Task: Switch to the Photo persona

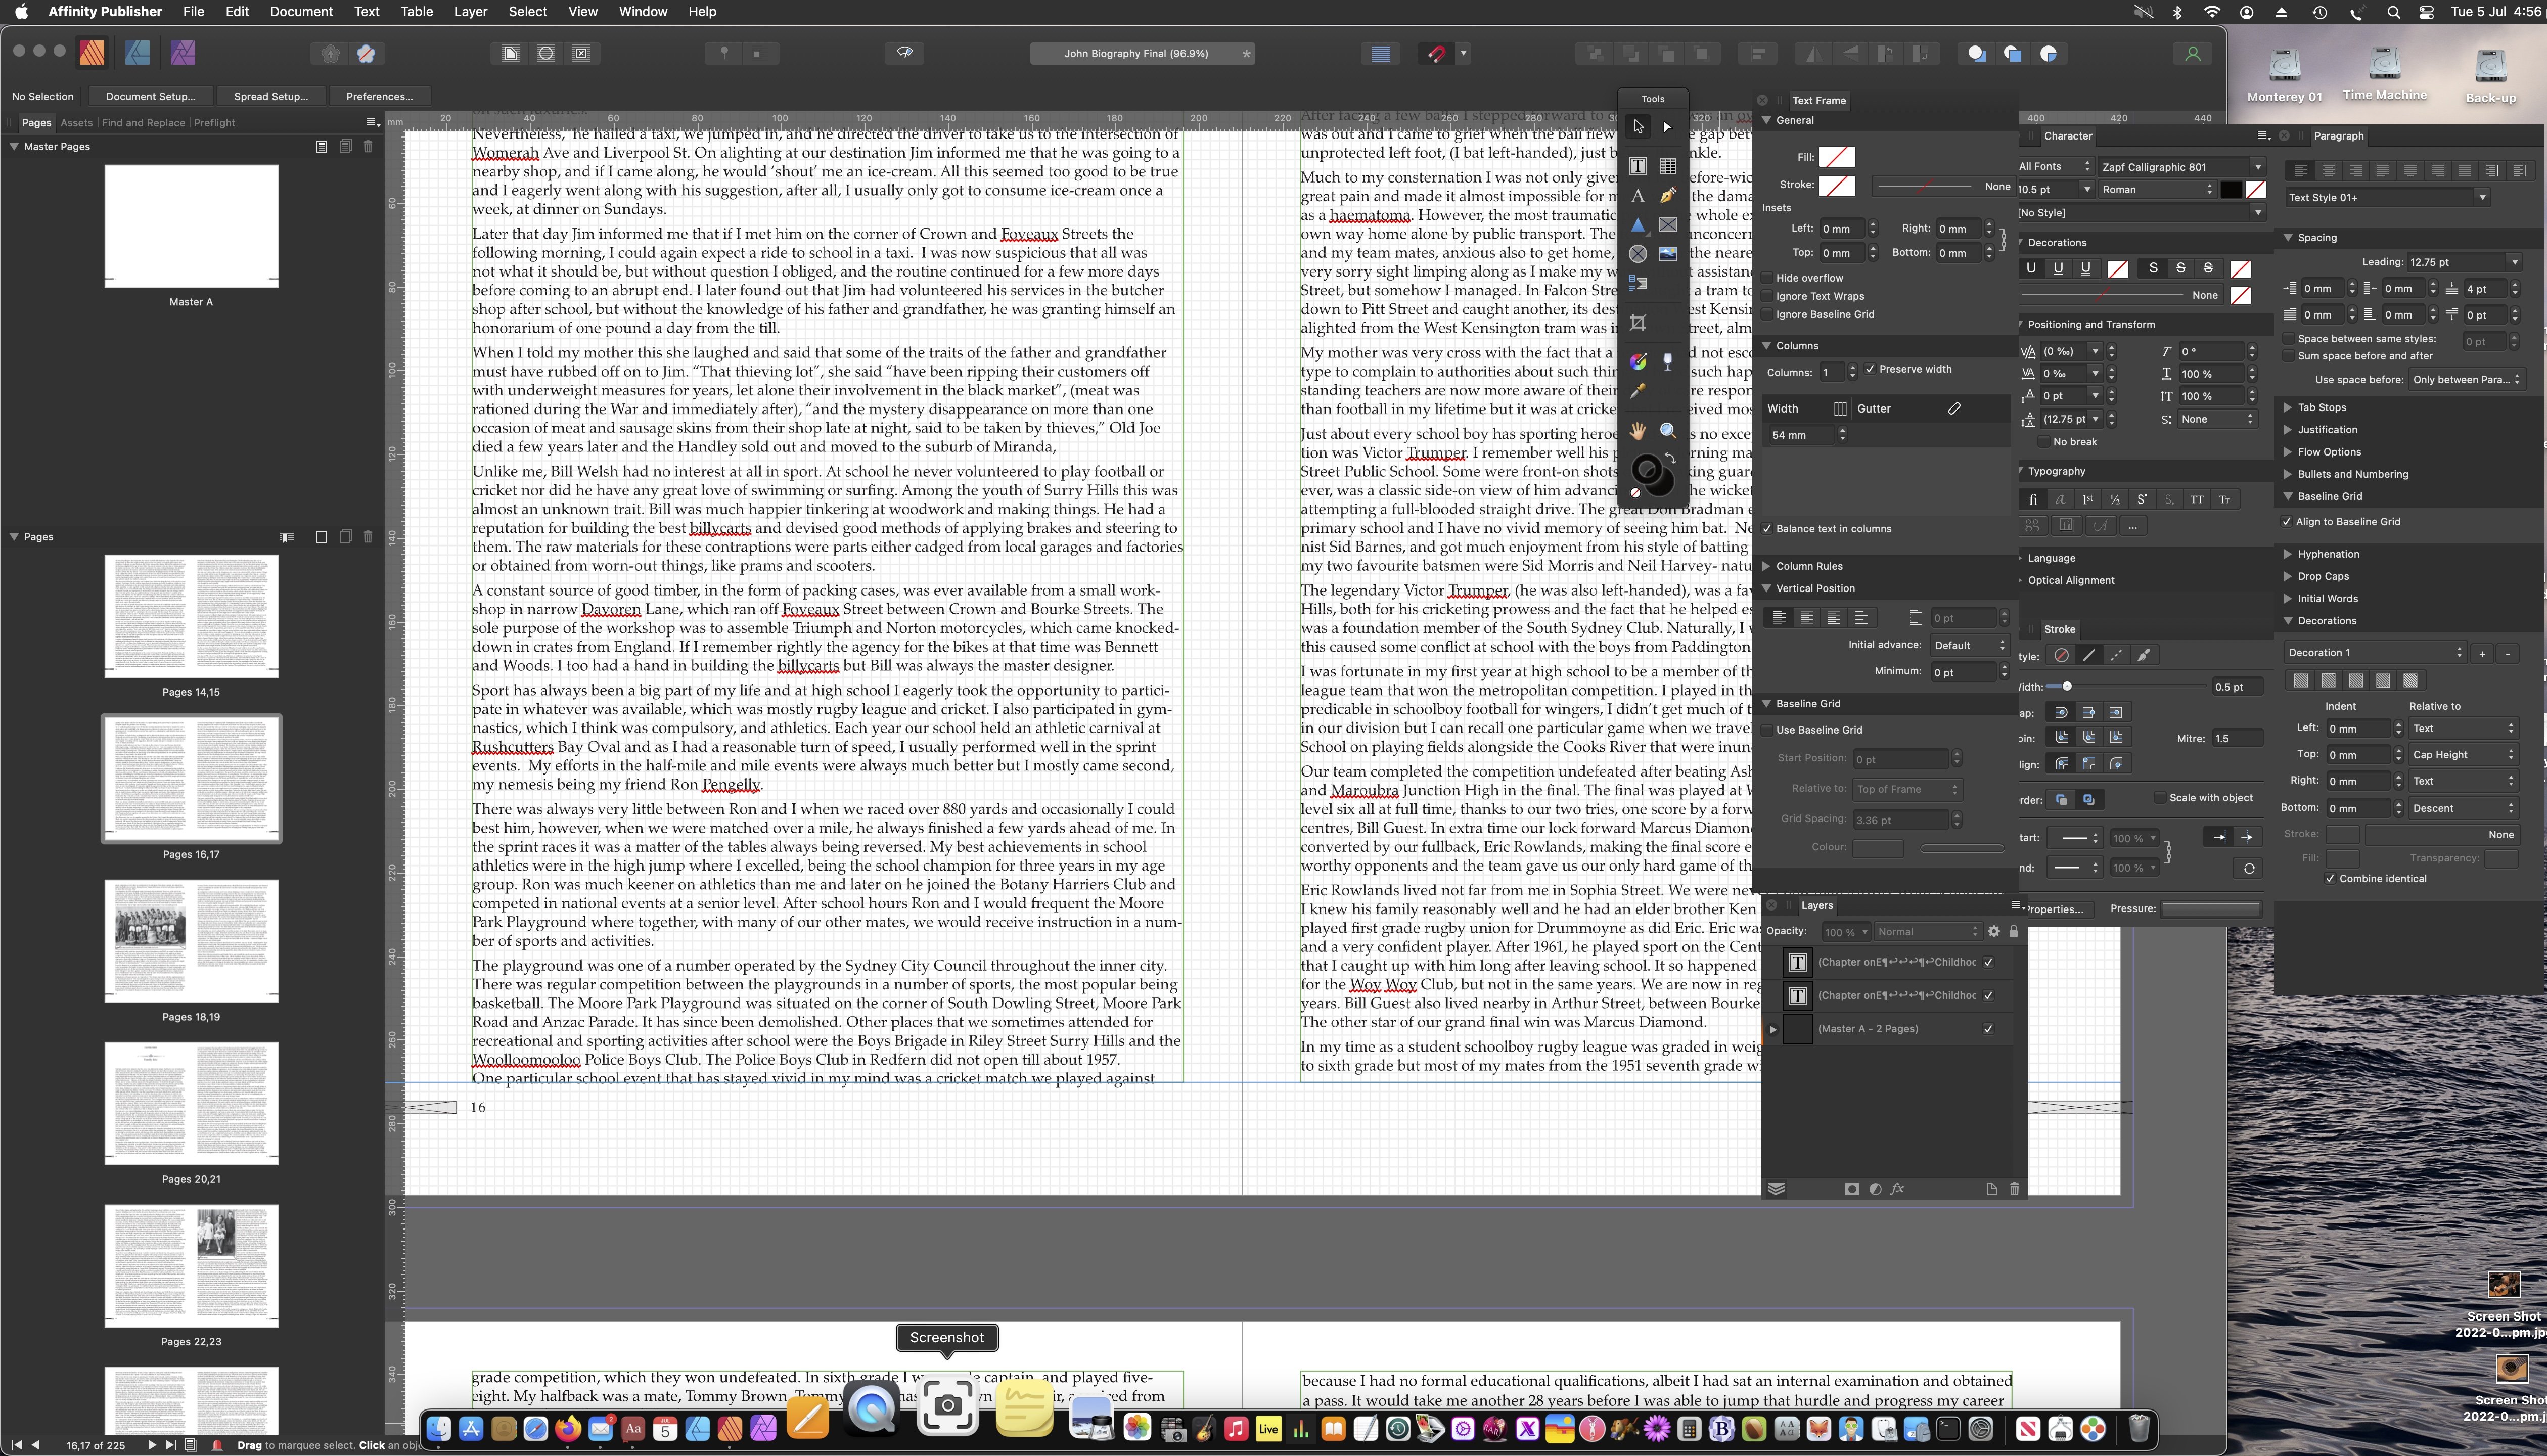Action: click(183, 53)
